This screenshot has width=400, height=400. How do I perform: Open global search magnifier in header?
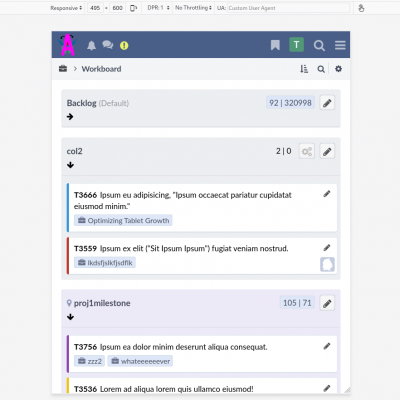tap(319, 45)
